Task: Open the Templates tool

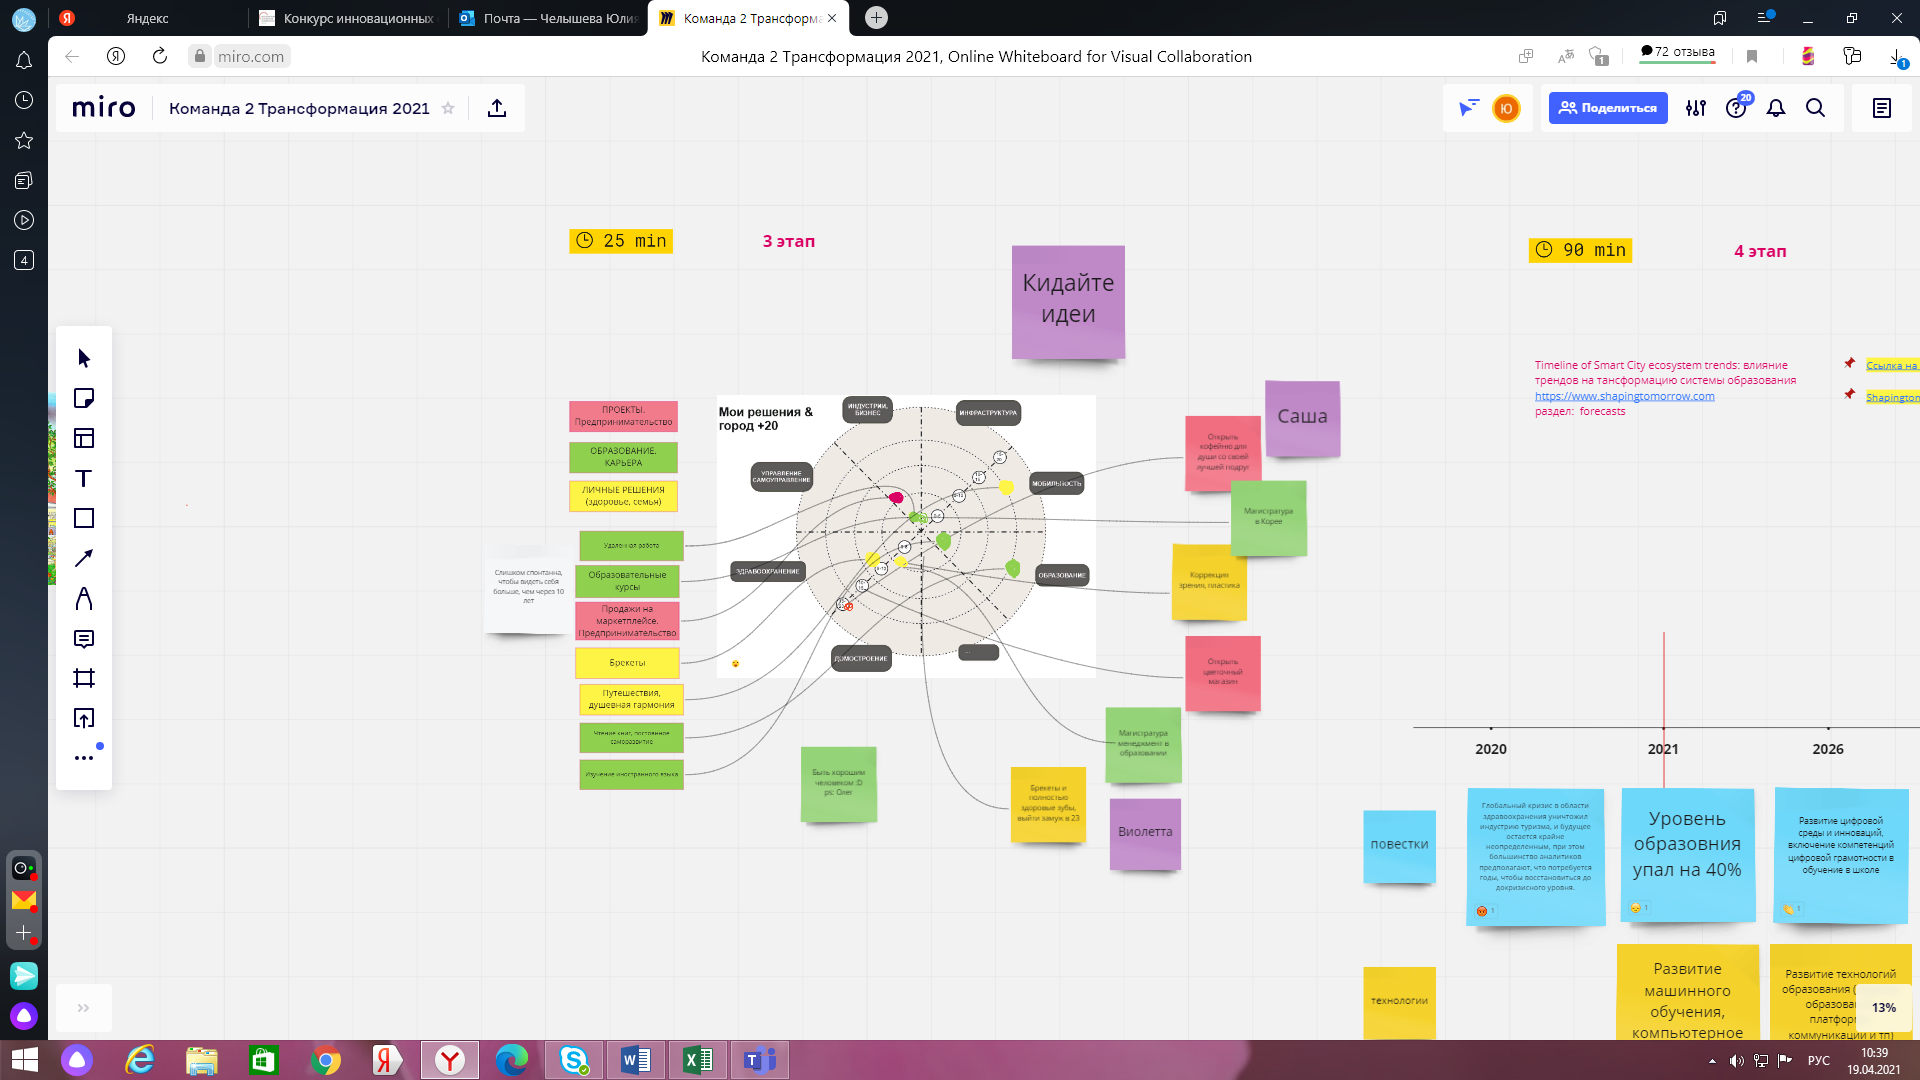Action: tap(84, 438)
